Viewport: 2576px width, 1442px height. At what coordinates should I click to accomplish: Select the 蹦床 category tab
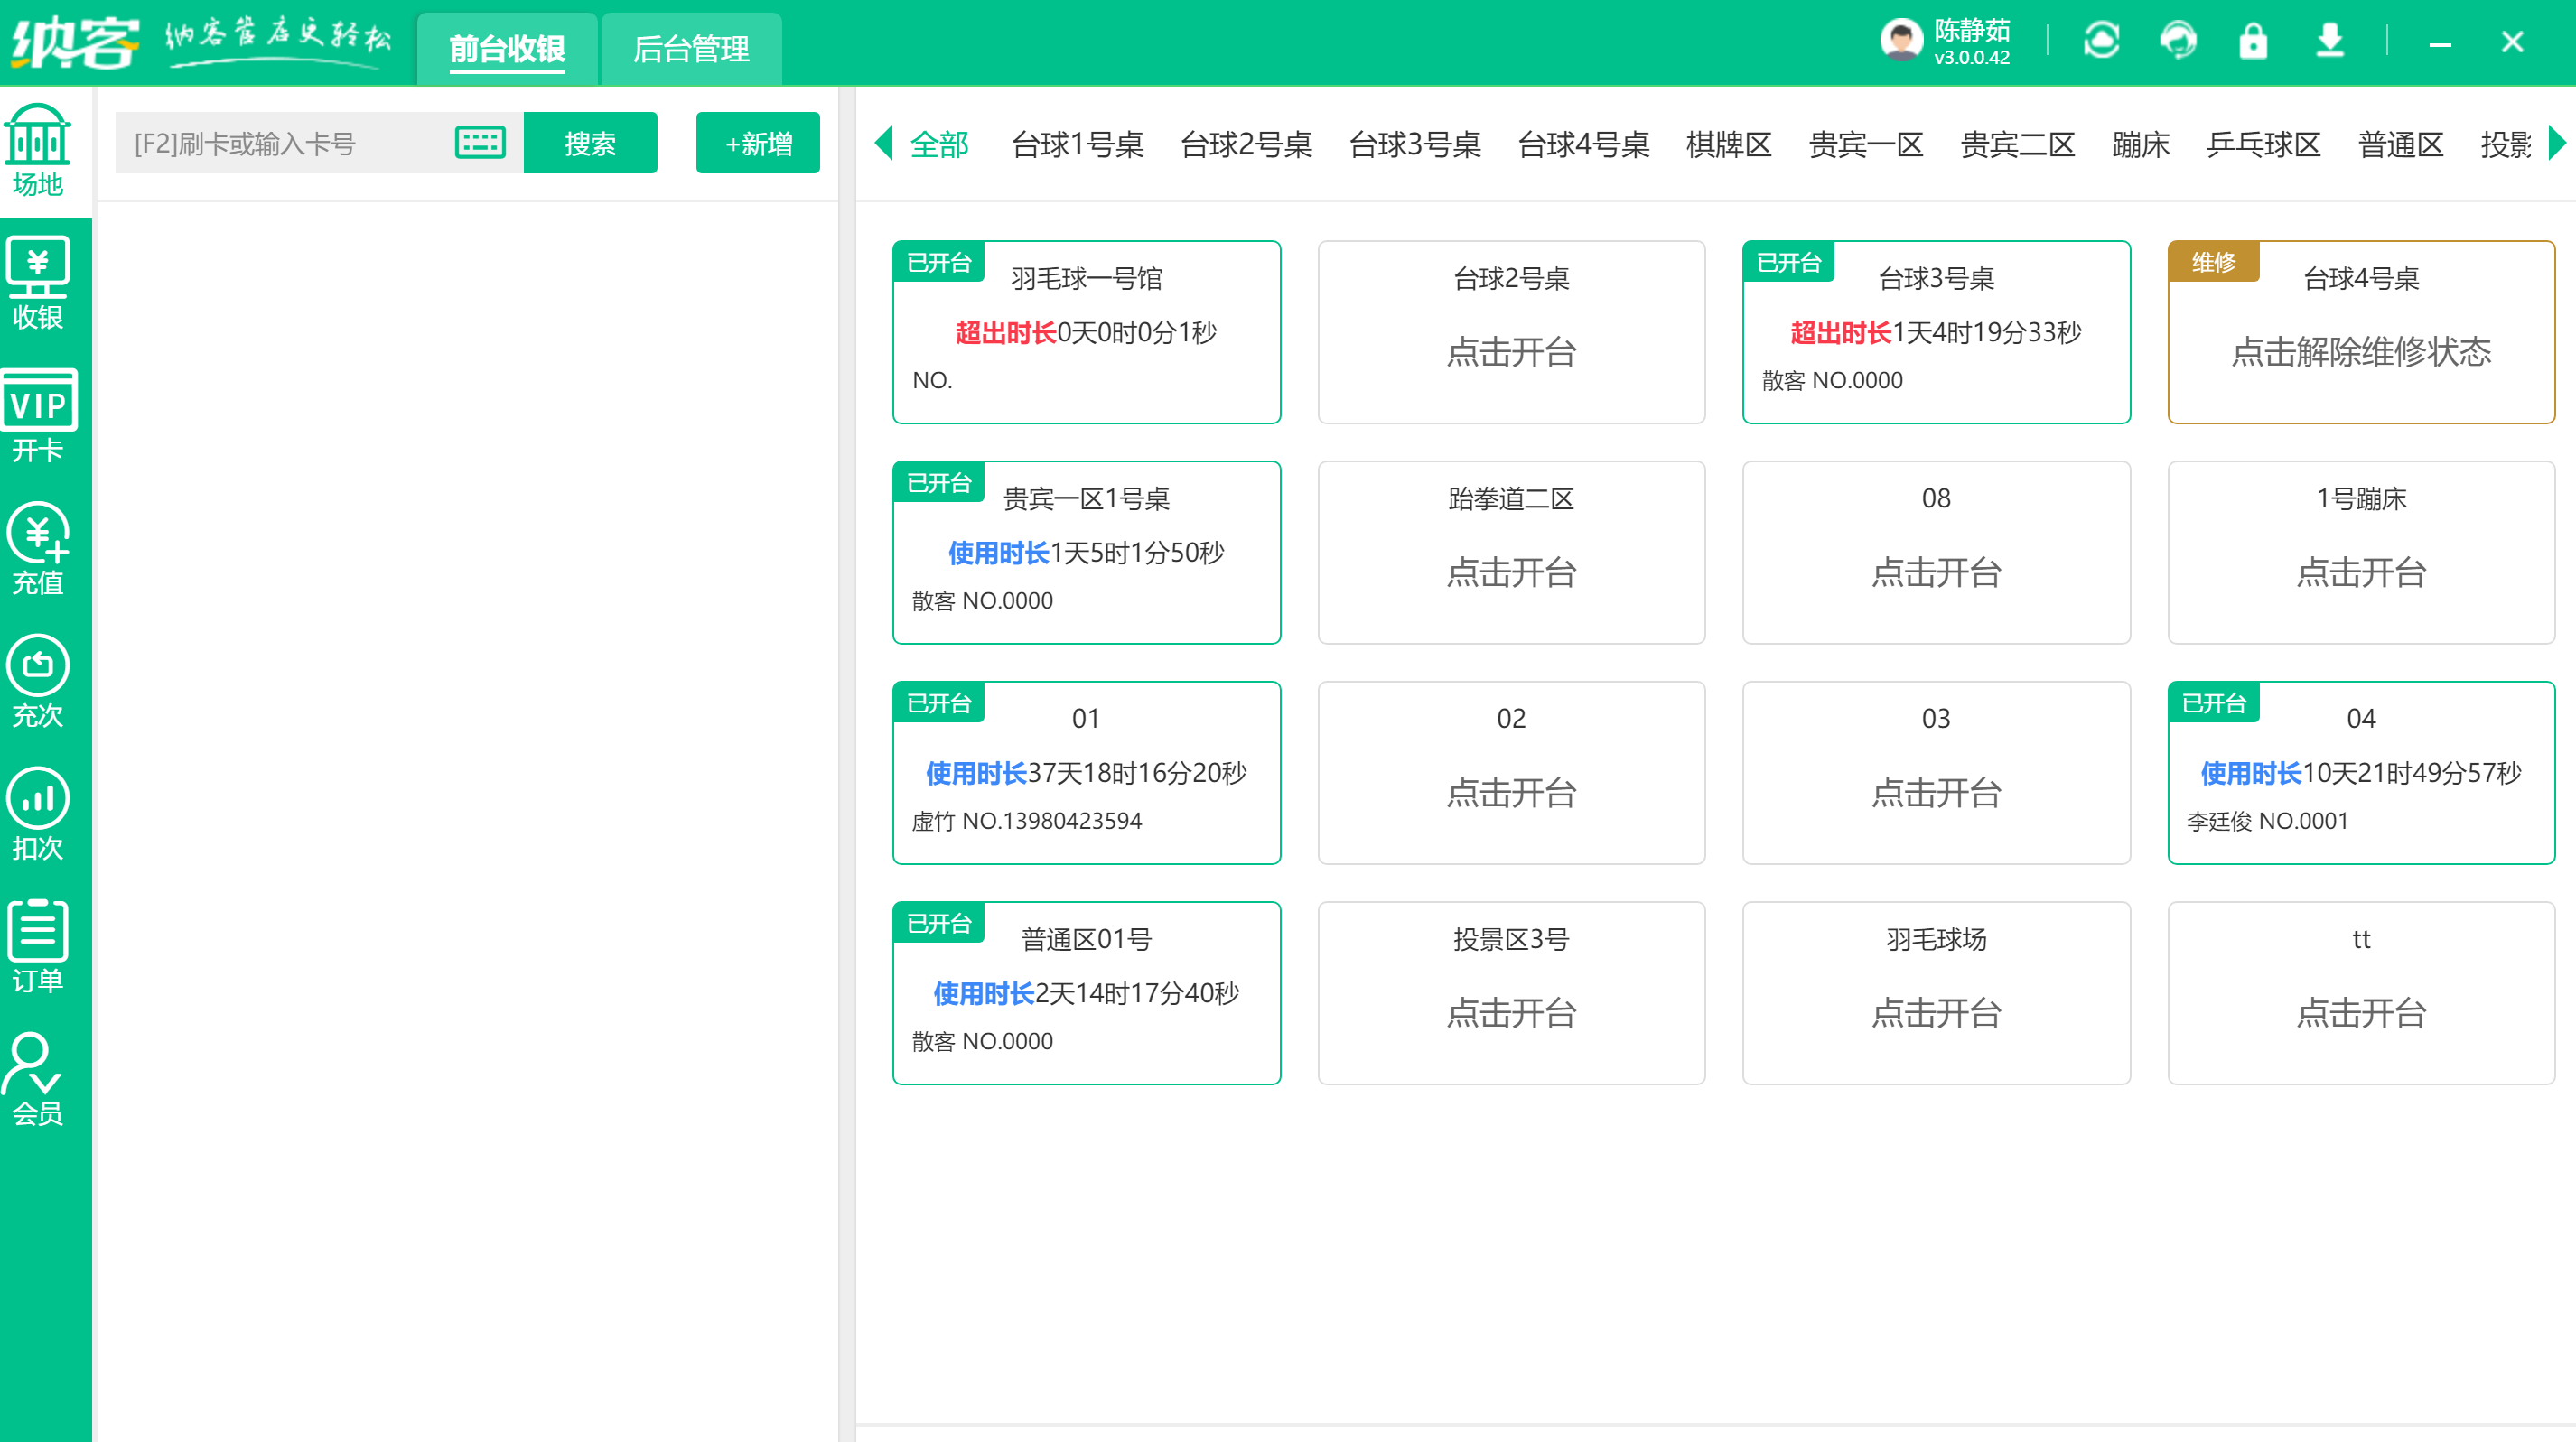tap(2140, 144)
